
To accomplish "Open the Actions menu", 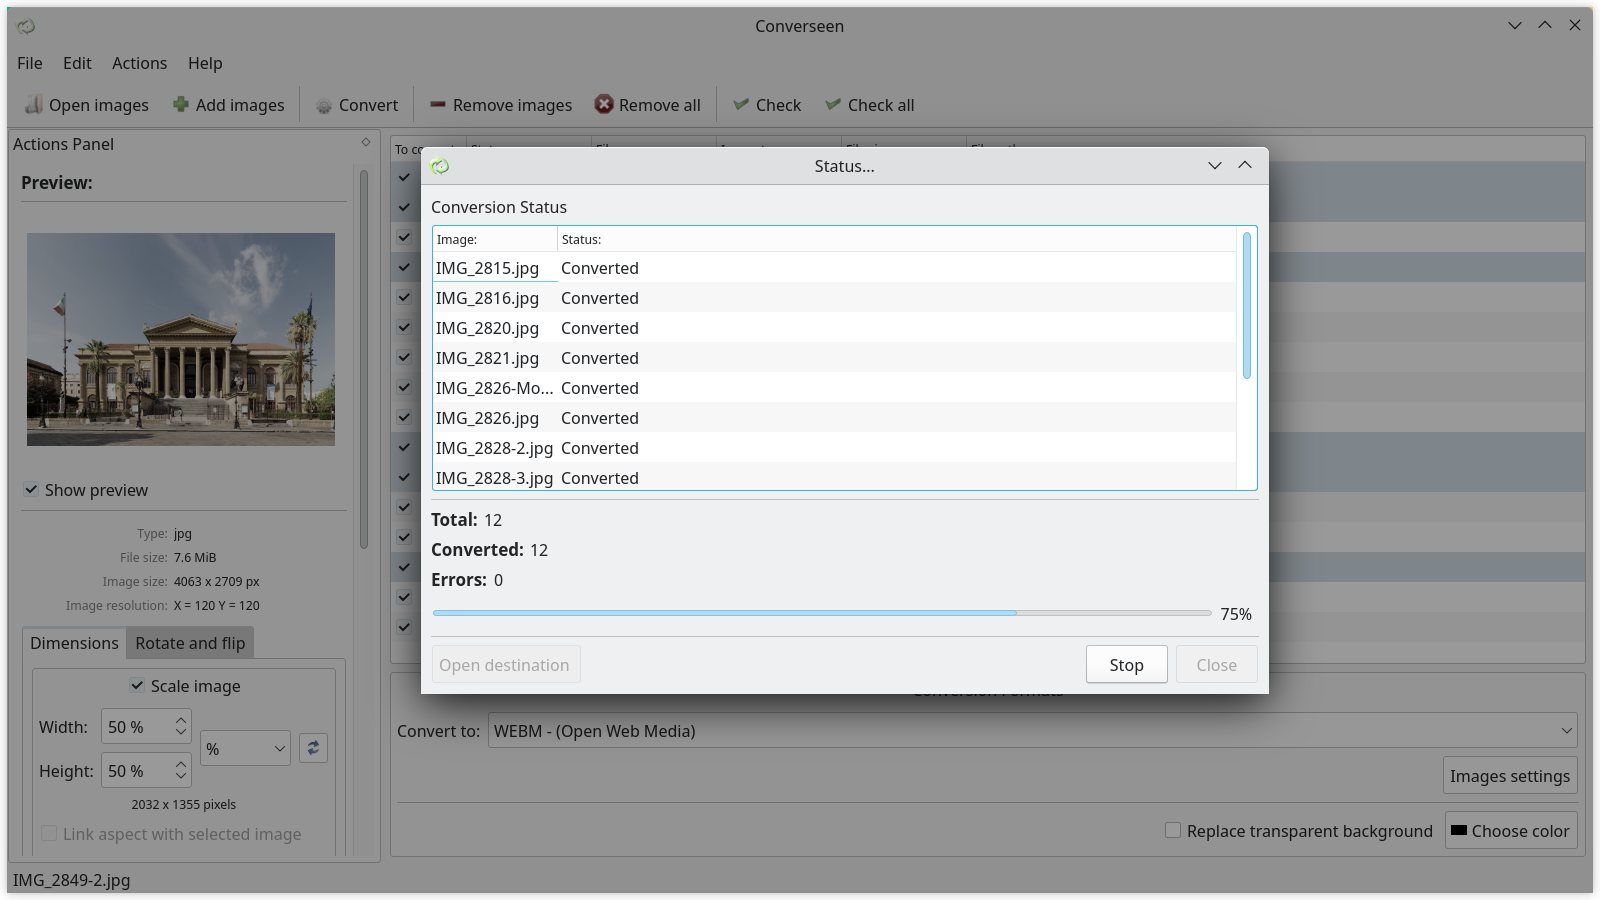I will (x=139, y=63).
